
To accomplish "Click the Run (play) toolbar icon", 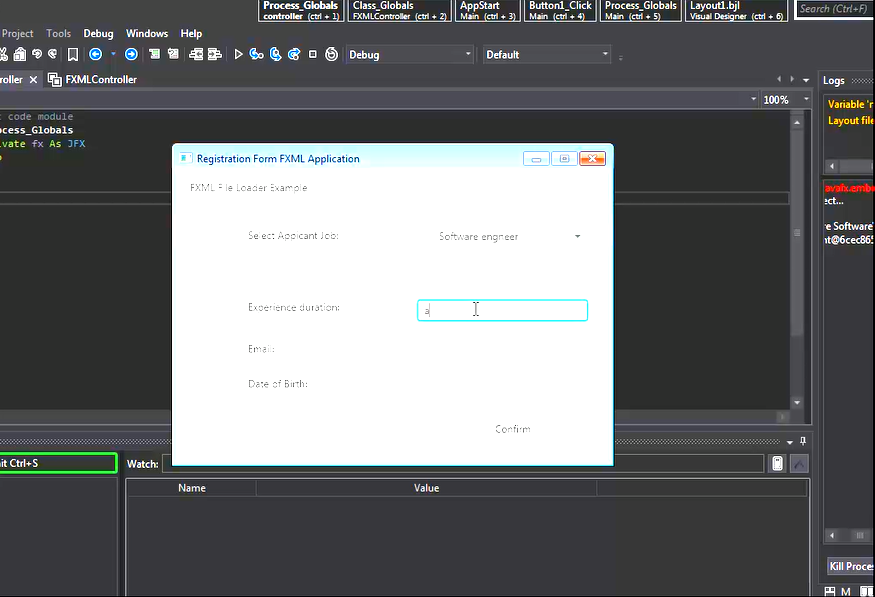I will [x=239, y=55].
